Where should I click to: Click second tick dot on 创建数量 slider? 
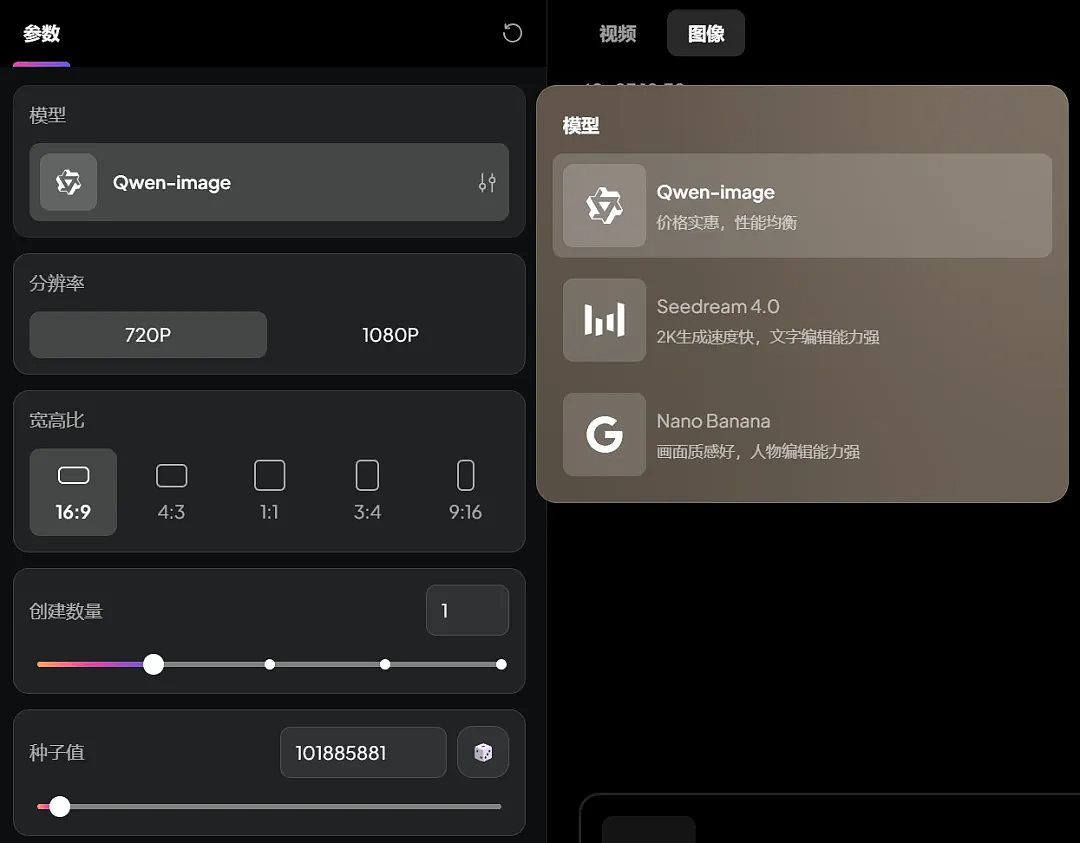(x=270, y=665)
